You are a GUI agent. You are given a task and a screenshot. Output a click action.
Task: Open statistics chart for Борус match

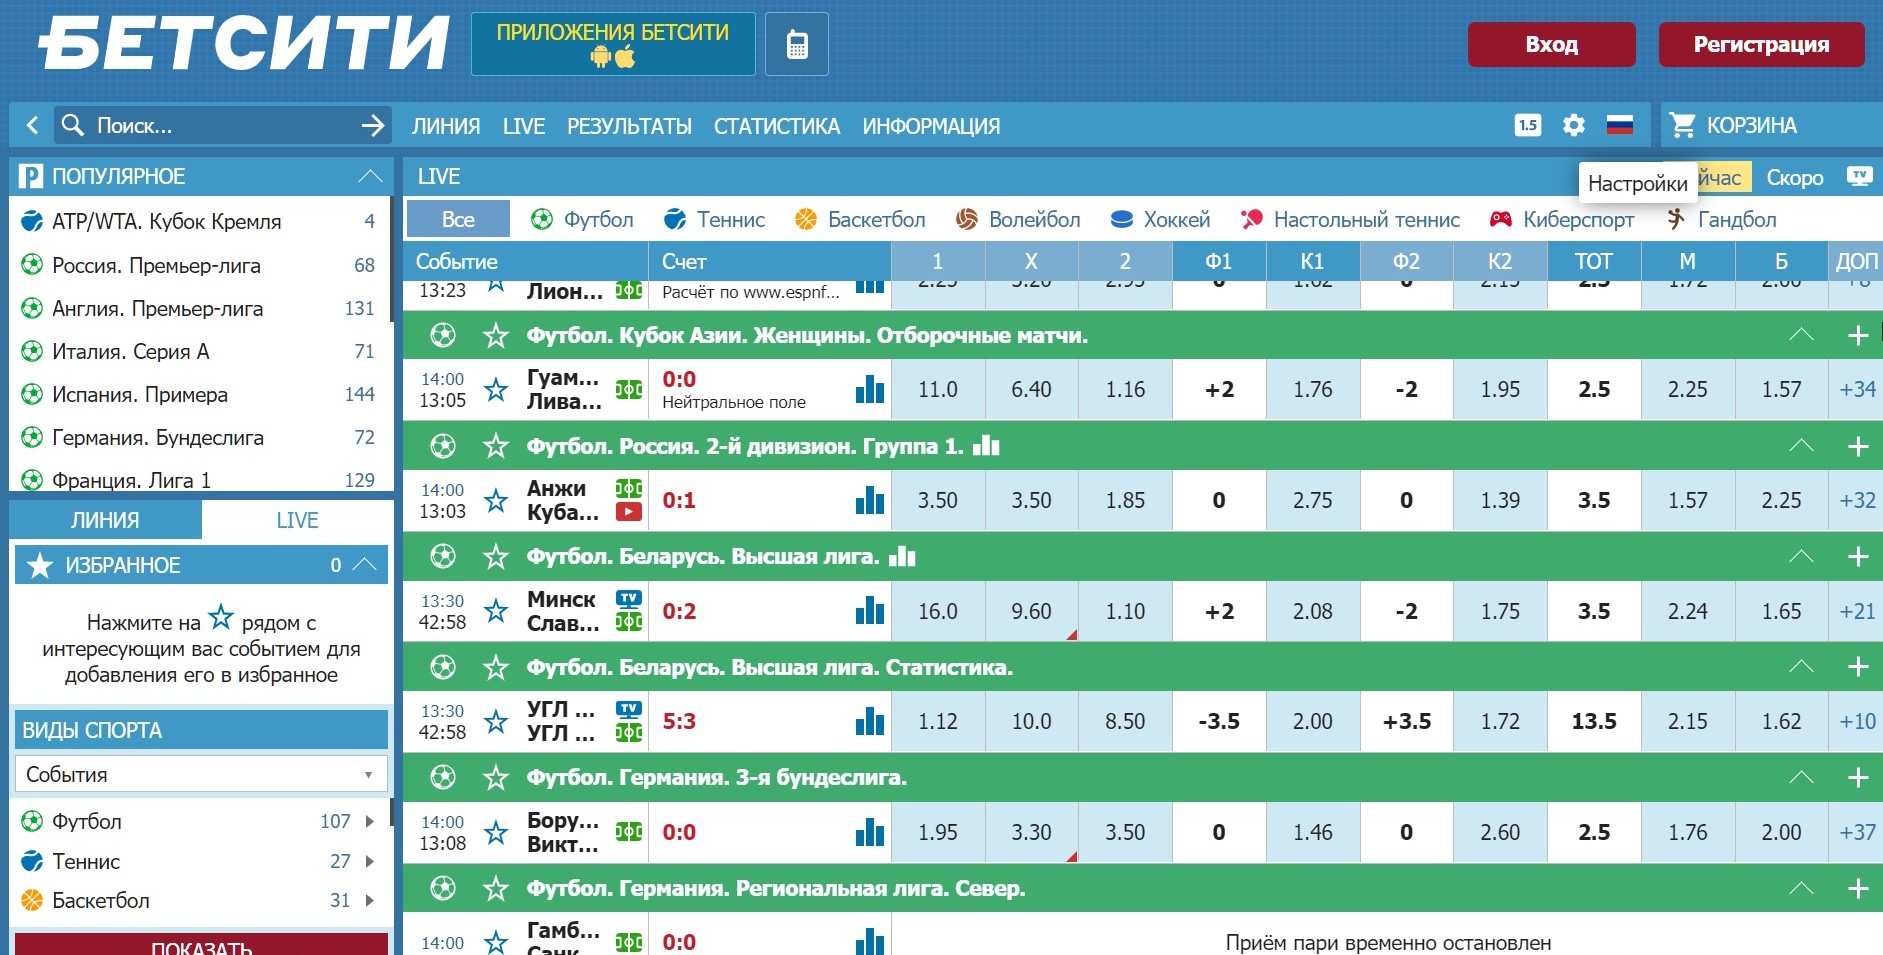pos(870,832)
